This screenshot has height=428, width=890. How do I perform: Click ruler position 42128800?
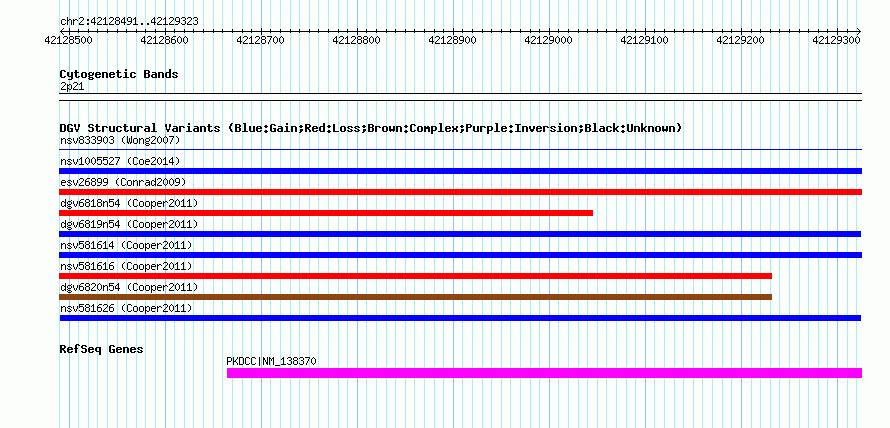click(x=356, y=40)
